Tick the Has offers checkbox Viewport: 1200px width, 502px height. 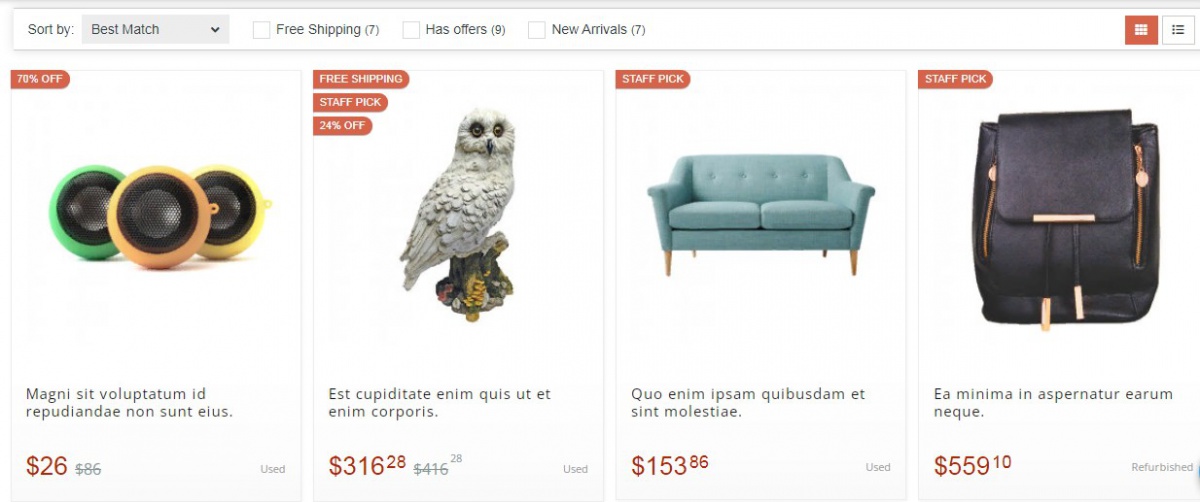(411, 30)
